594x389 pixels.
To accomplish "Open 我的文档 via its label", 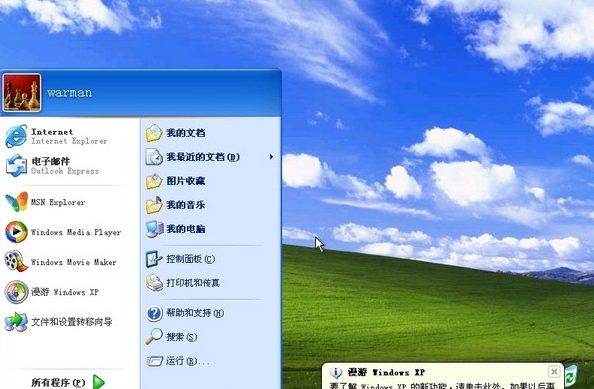I will [186, 133].
